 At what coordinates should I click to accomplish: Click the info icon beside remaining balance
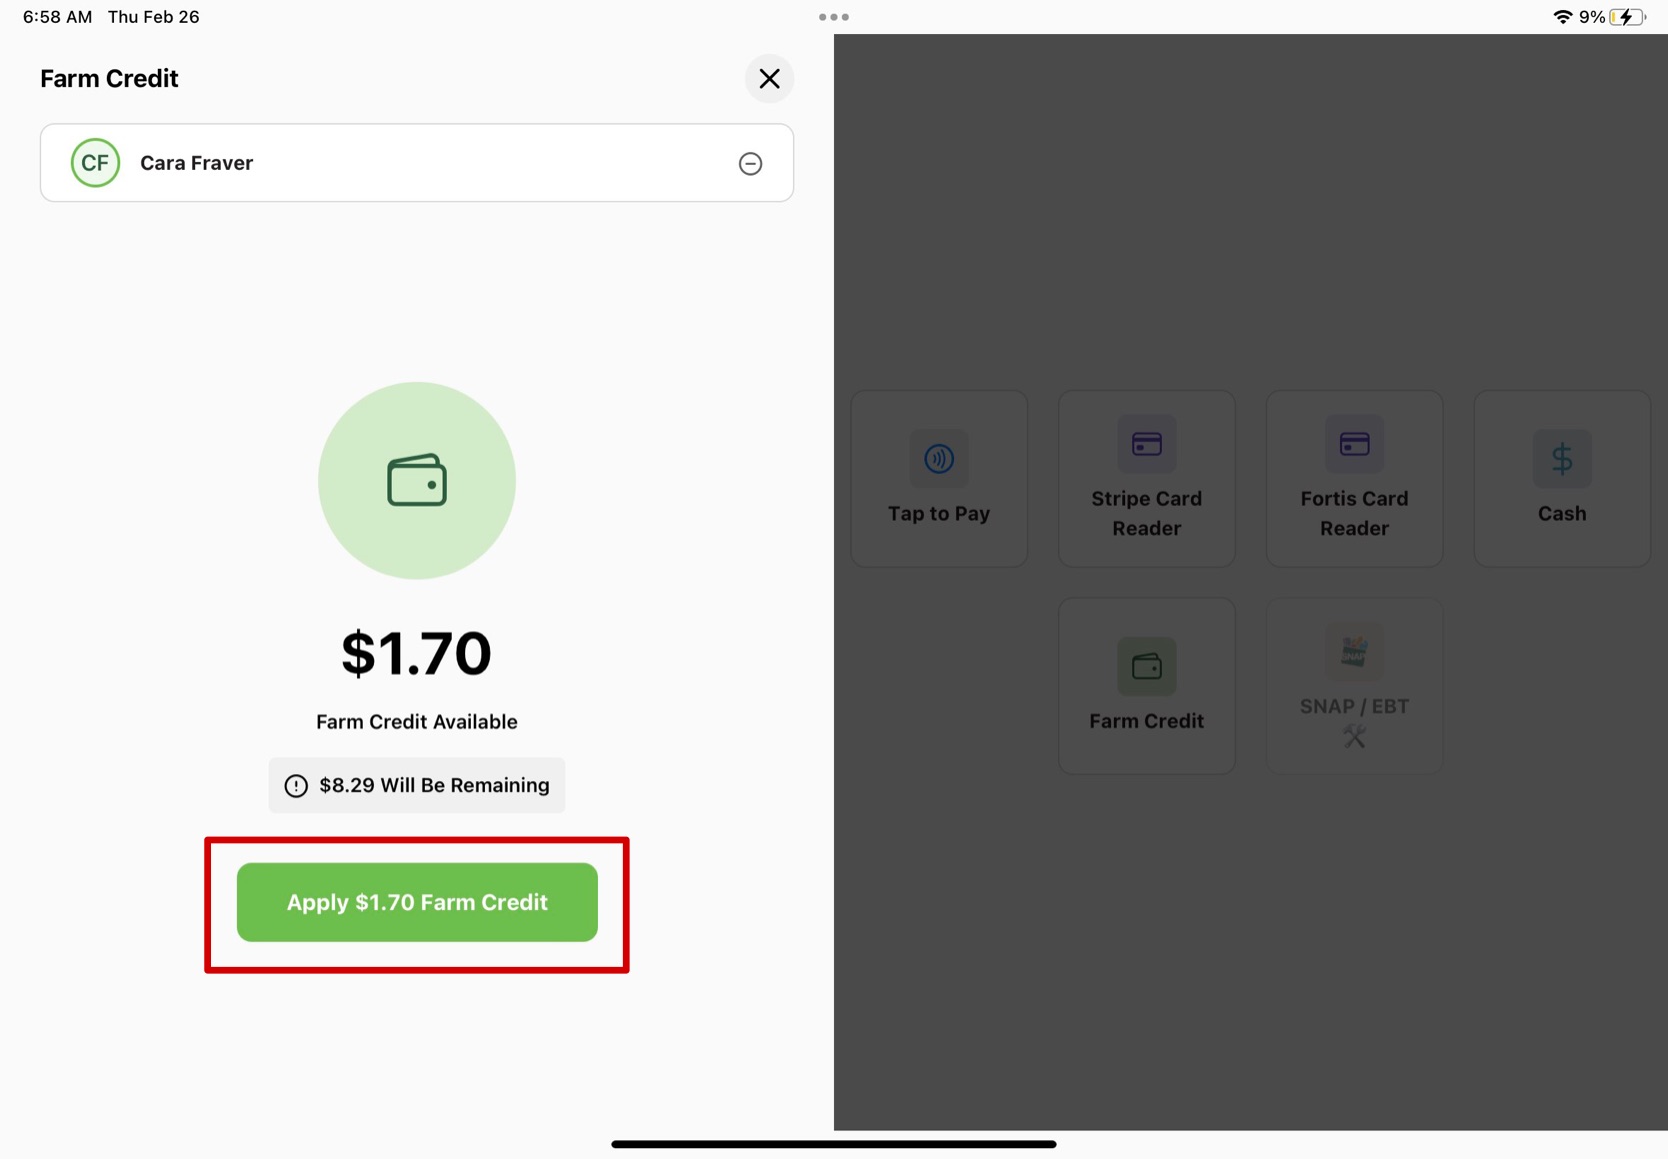click(x=296, y=786)
